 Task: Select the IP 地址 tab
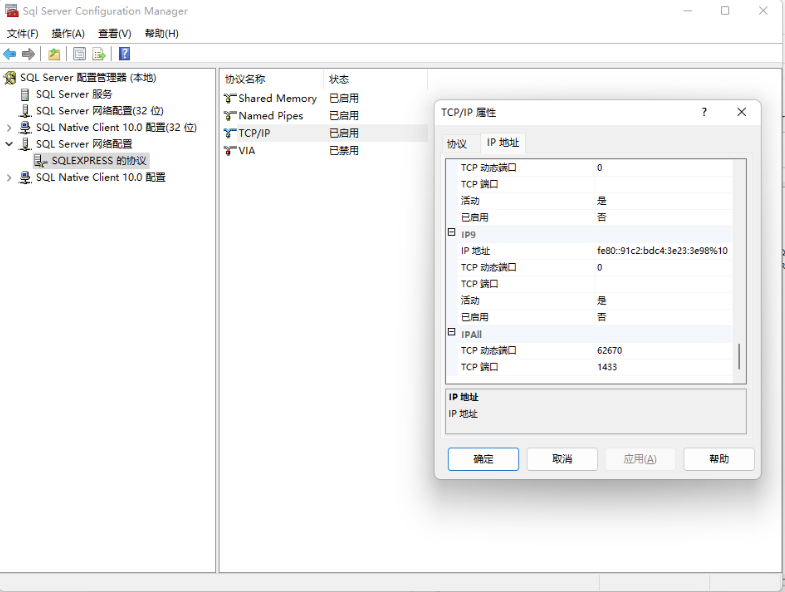pyautogui.click(x=503, y=143)
